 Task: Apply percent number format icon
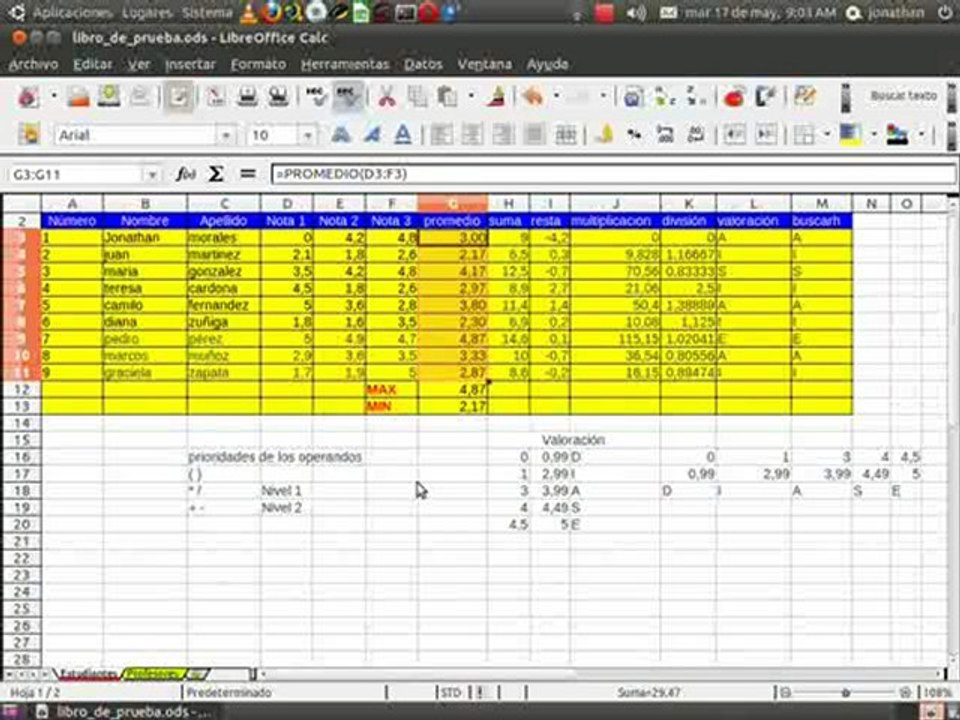coord(634,134)
